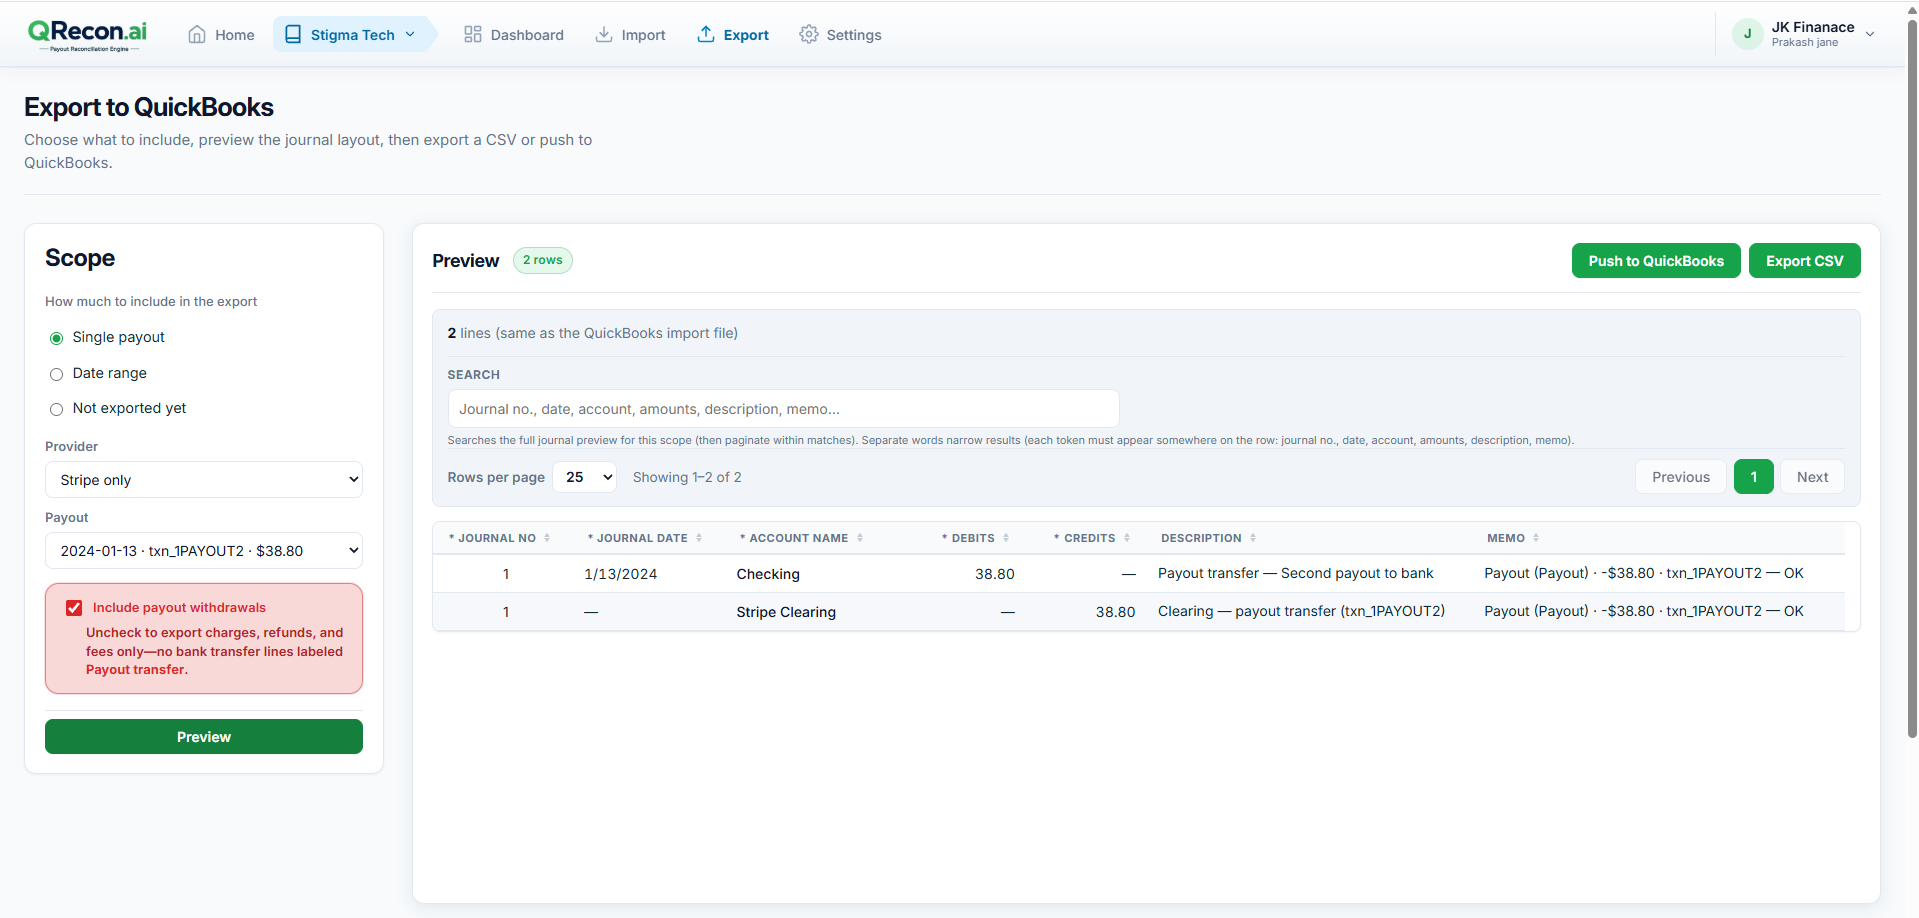This screenshot has width=1919, height=918.
Task: Click the green Preview button
Action: 204,737
